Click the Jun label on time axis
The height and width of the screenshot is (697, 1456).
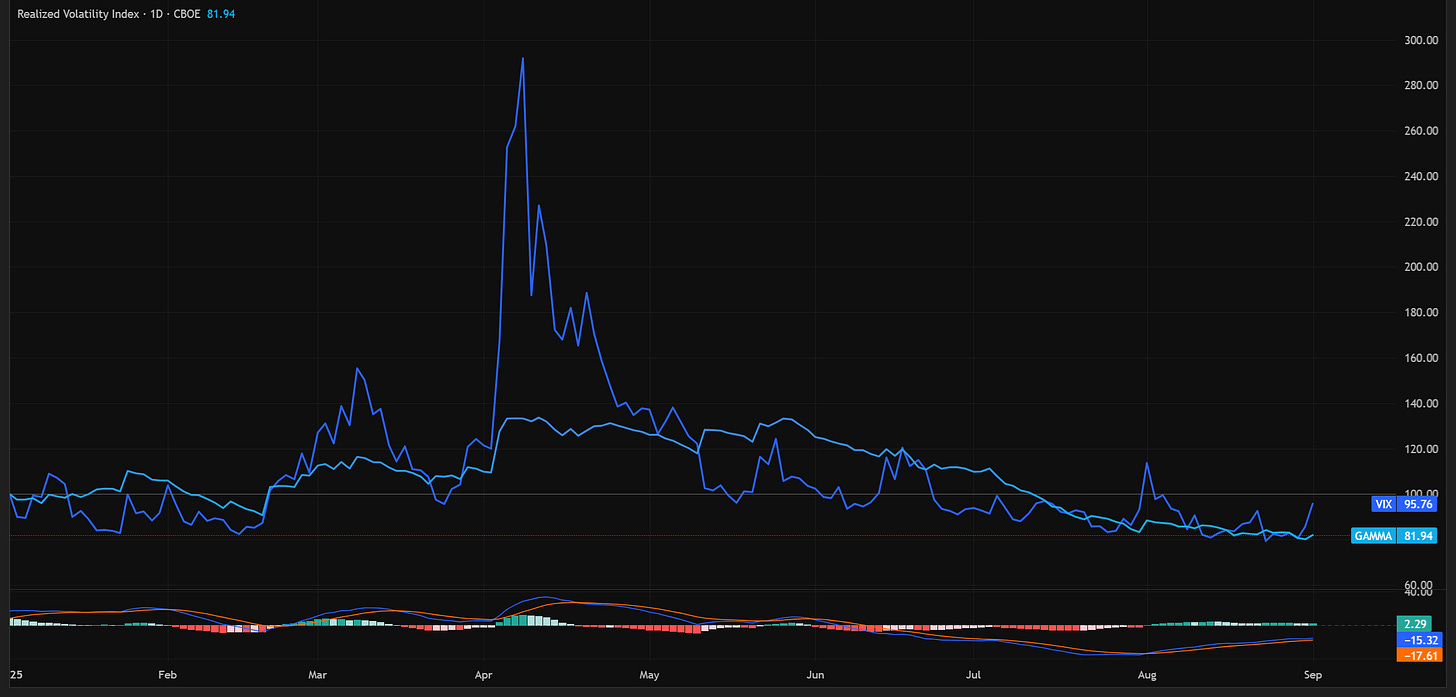816,676
